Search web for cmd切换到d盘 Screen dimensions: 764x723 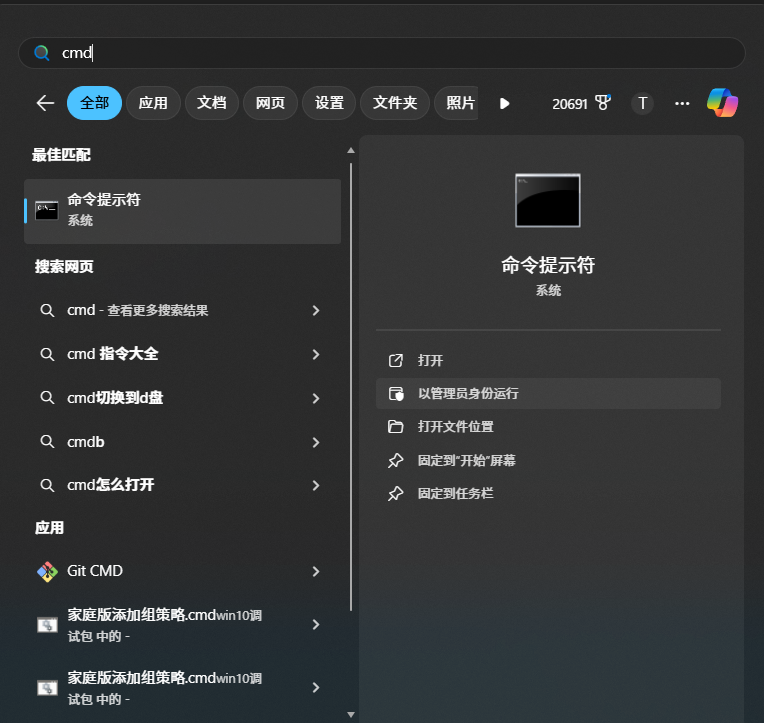pyautogui.click(x=182, y=398)
